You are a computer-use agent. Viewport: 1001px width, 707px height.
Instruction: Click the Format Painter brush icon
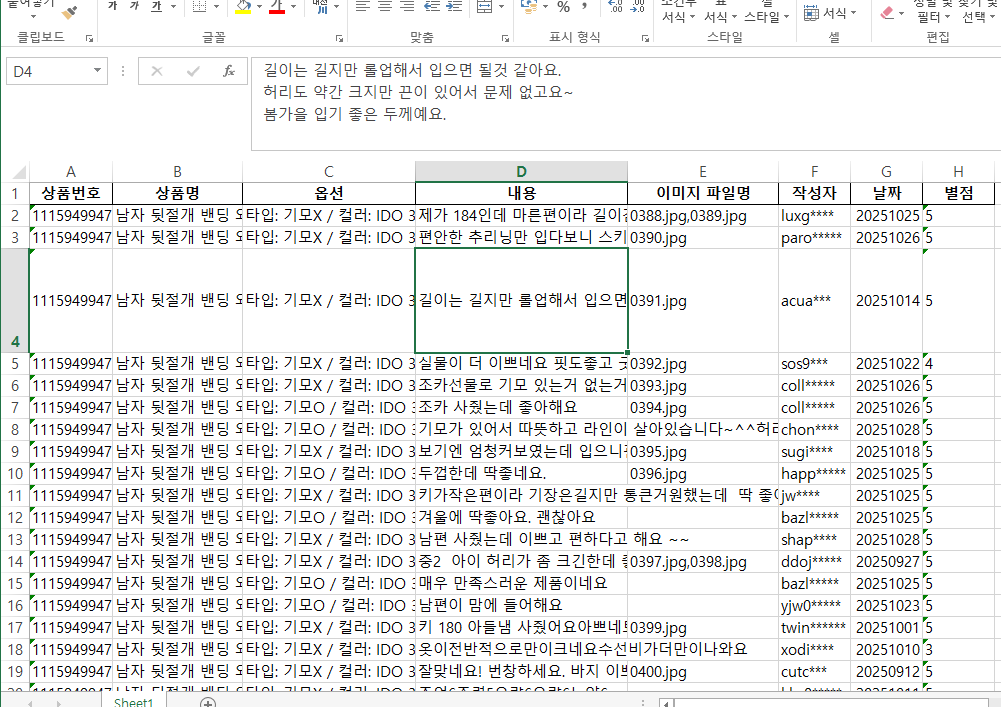tap(70, 12)
